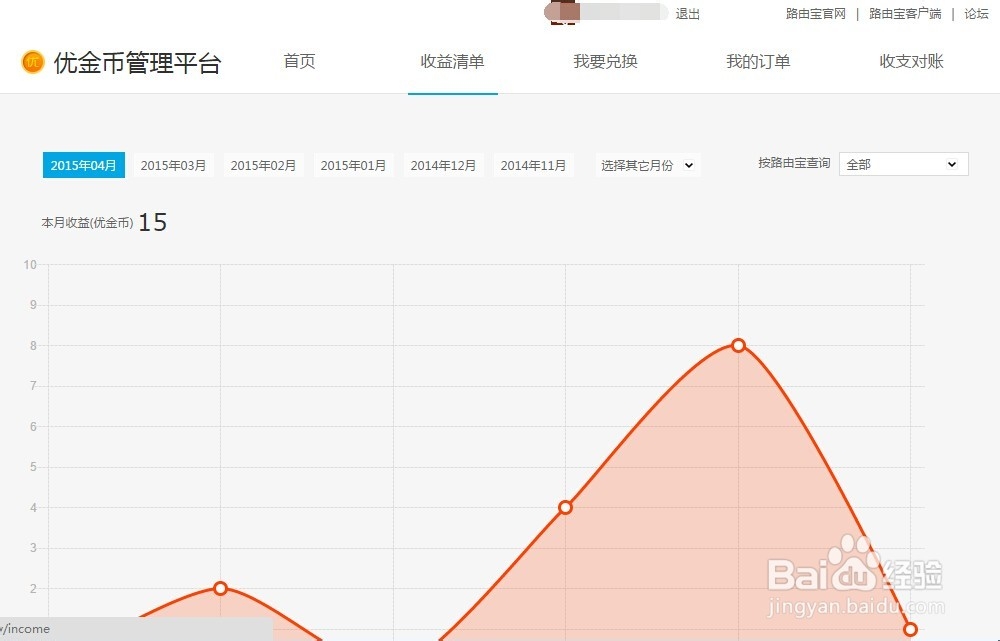Open the 首页 navigation tab
This screenshot has height=641, width=1000.
point(299,61)
